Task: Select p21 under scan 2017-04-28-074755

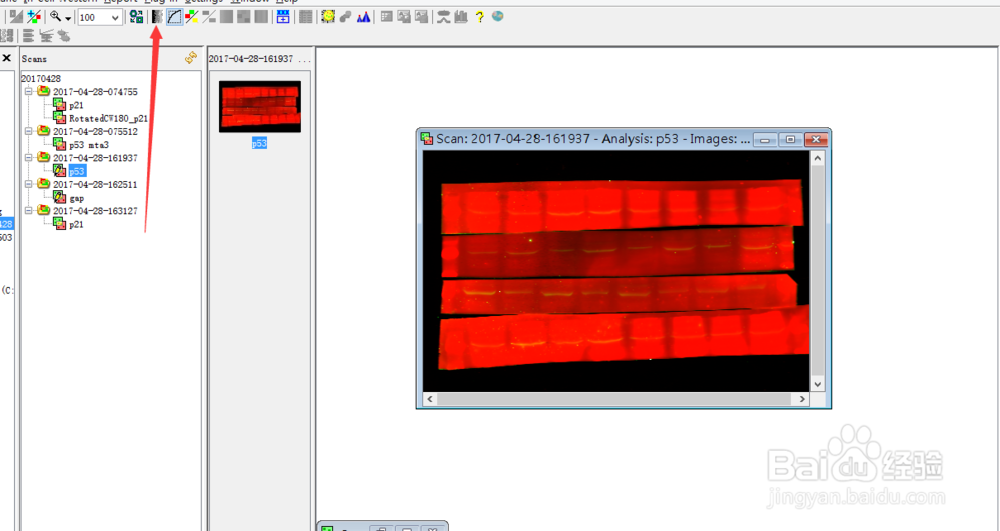Action: [76, 105]
